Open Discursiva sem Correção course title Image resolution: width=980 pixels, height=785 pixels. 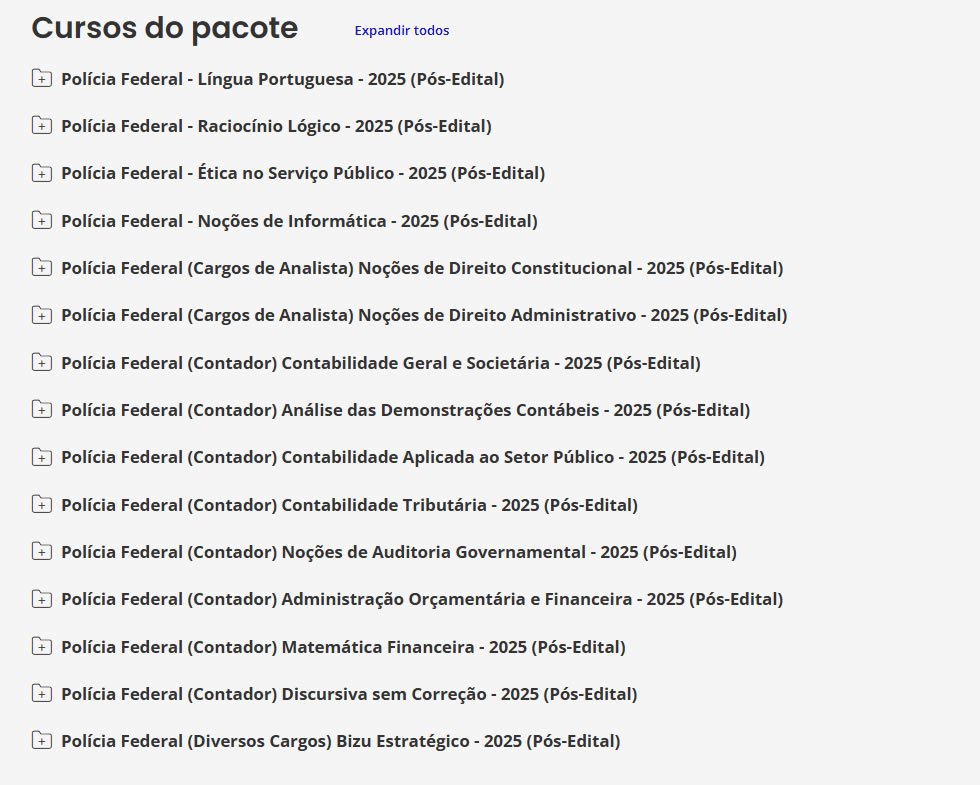click(349, 694)
